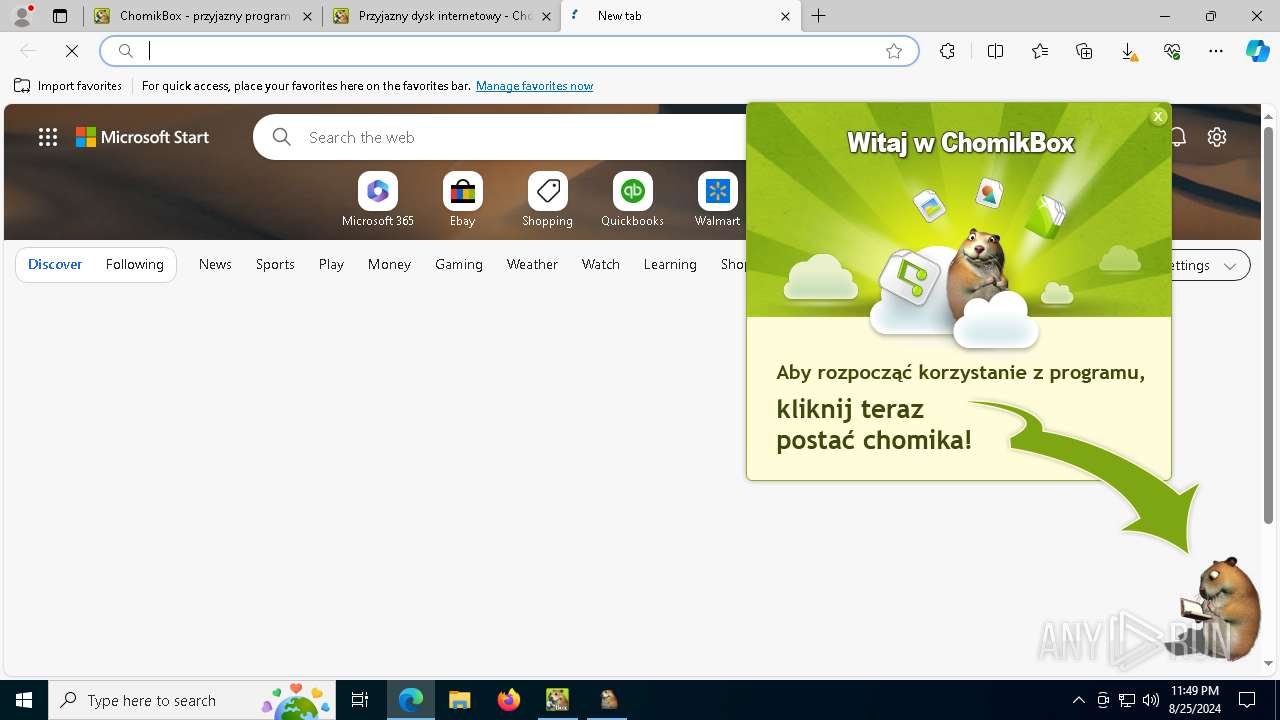
Task: Open the Extensions puzzle icon
Action: point(947,51)
